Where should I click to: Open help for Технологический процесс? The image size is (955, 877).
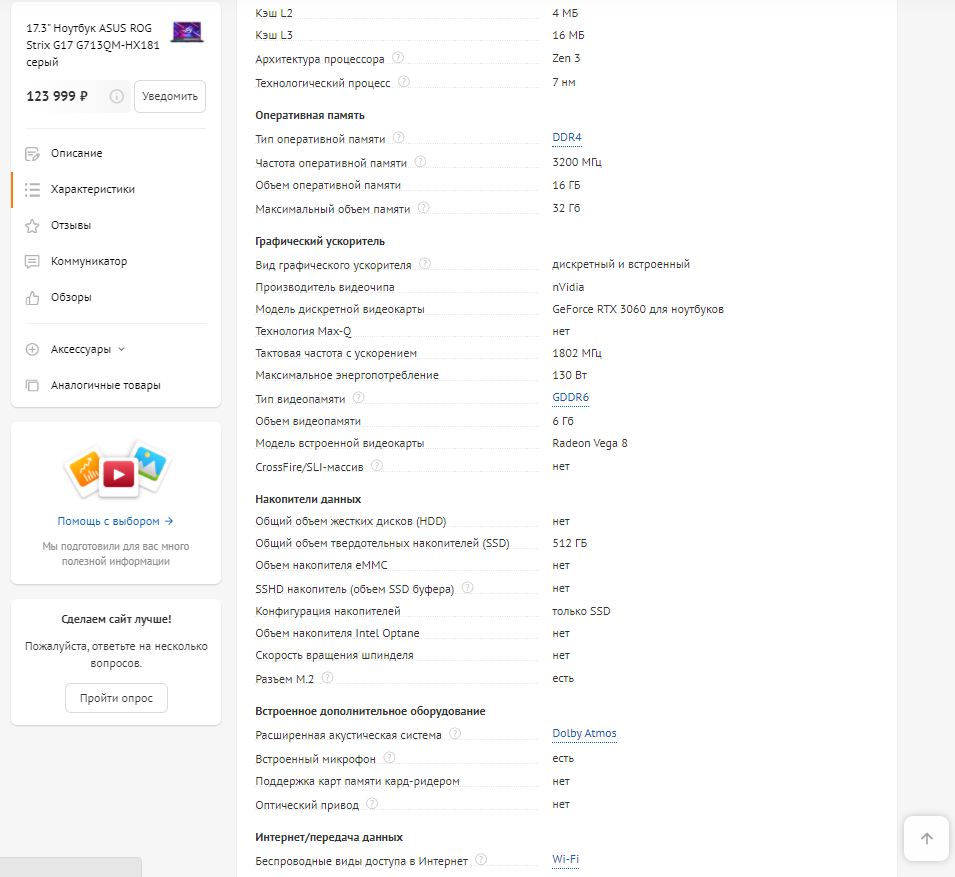tap(404, 82)
